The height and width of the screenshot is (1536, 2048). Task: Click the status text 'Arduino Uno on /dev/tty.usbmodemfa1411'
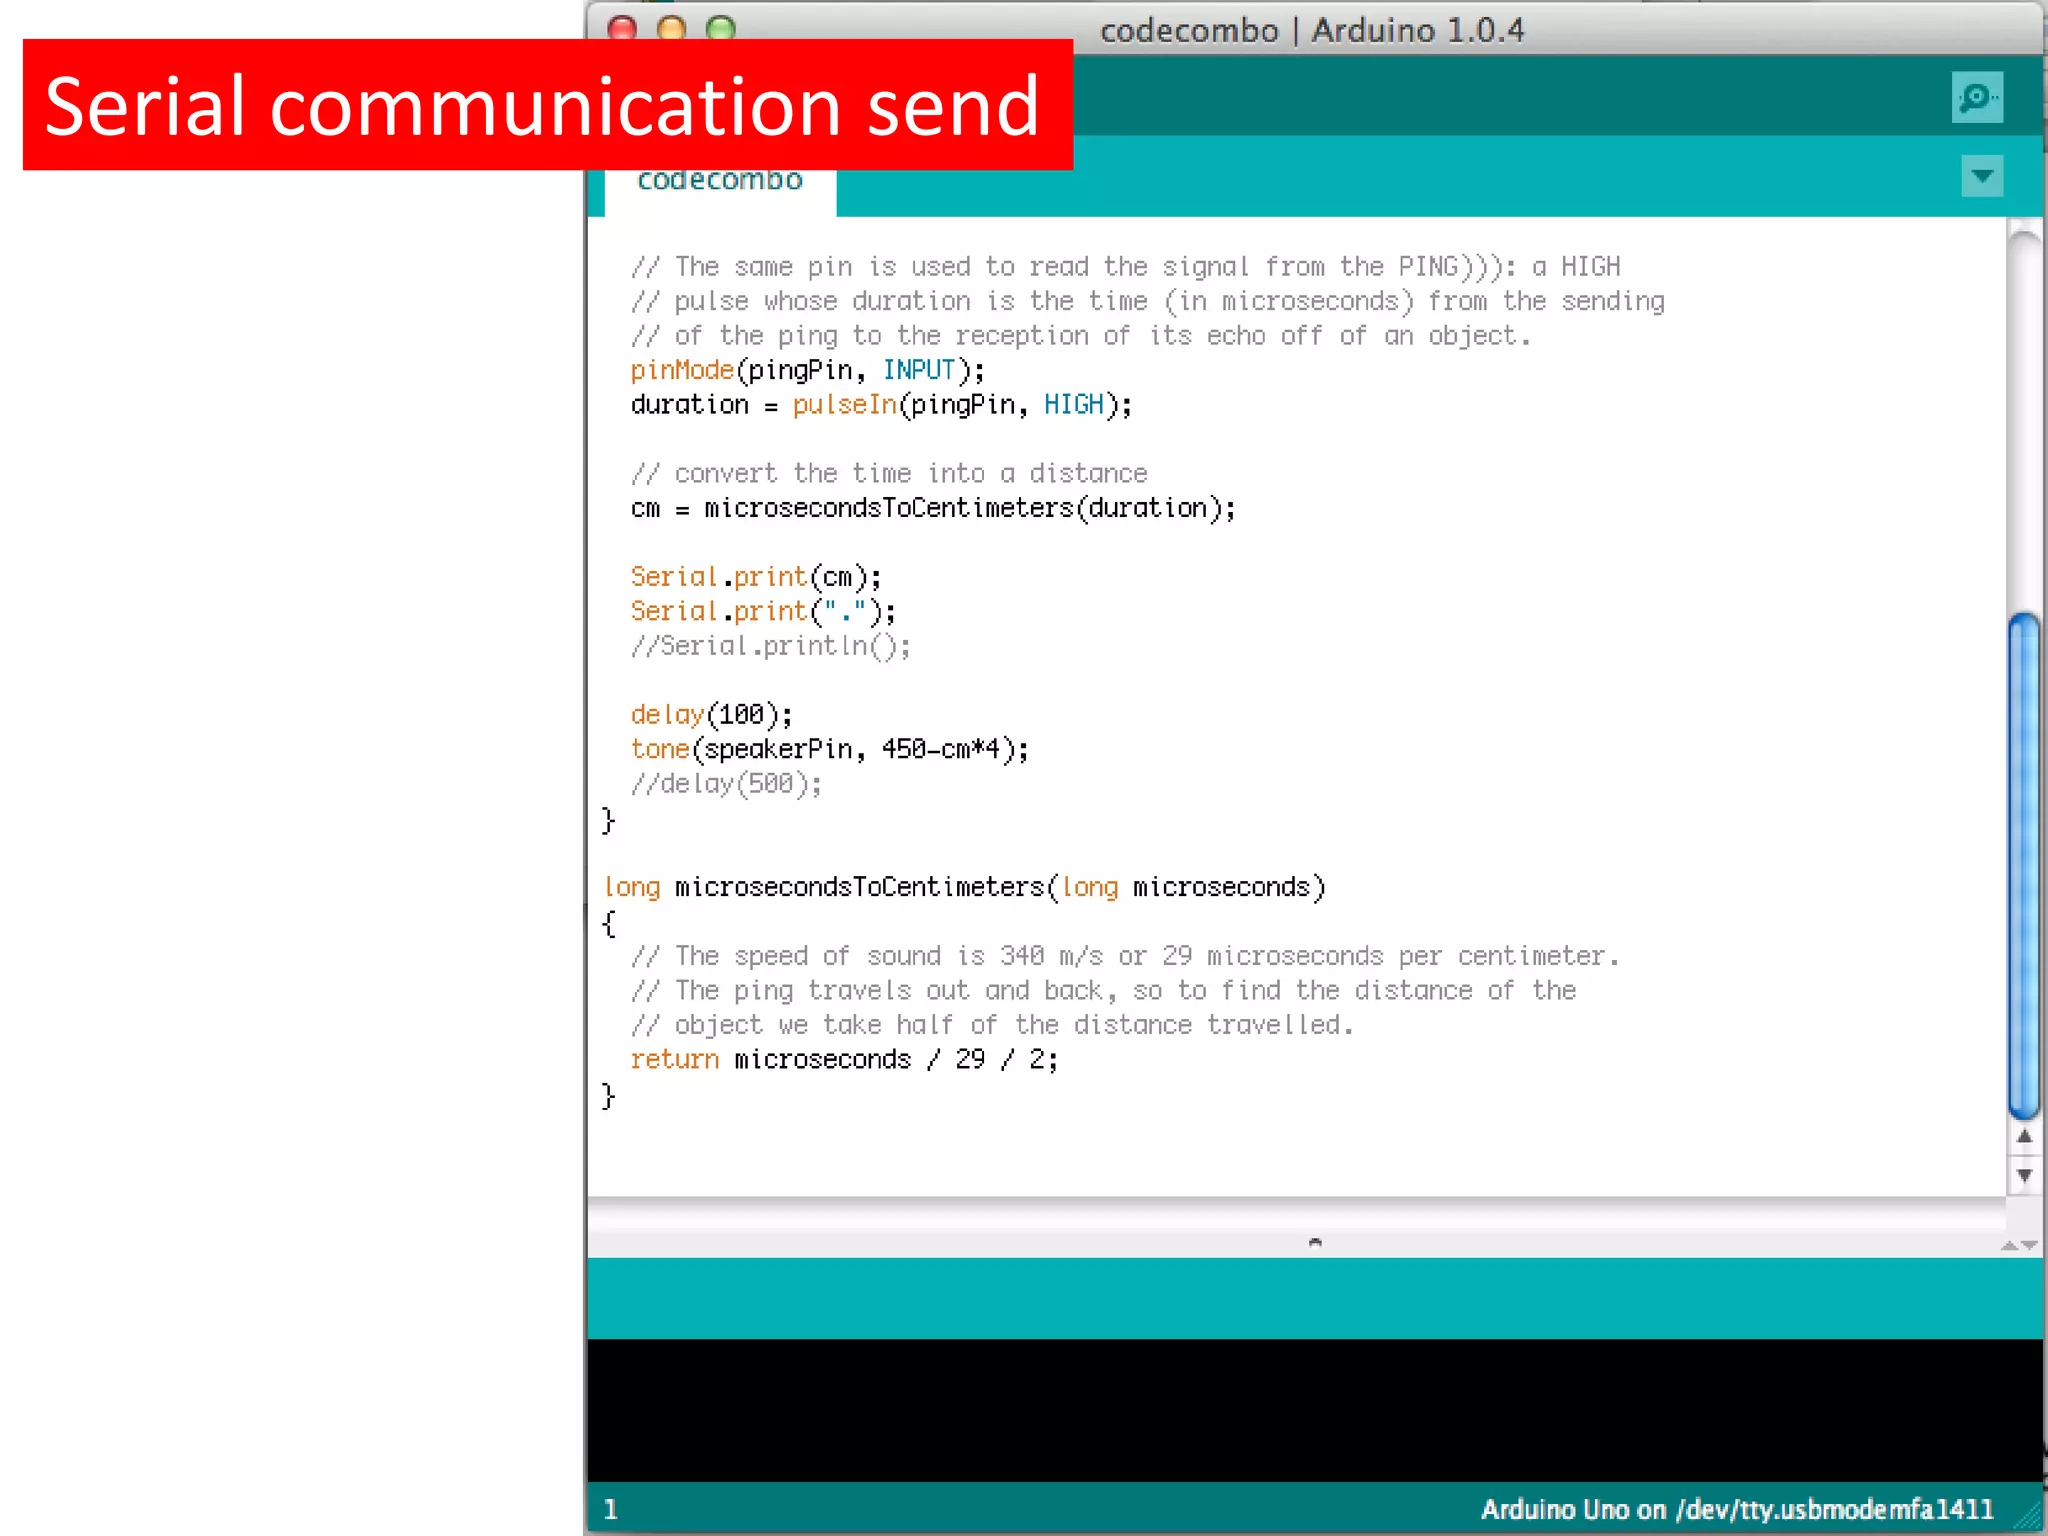[x=1737, y=1510]
